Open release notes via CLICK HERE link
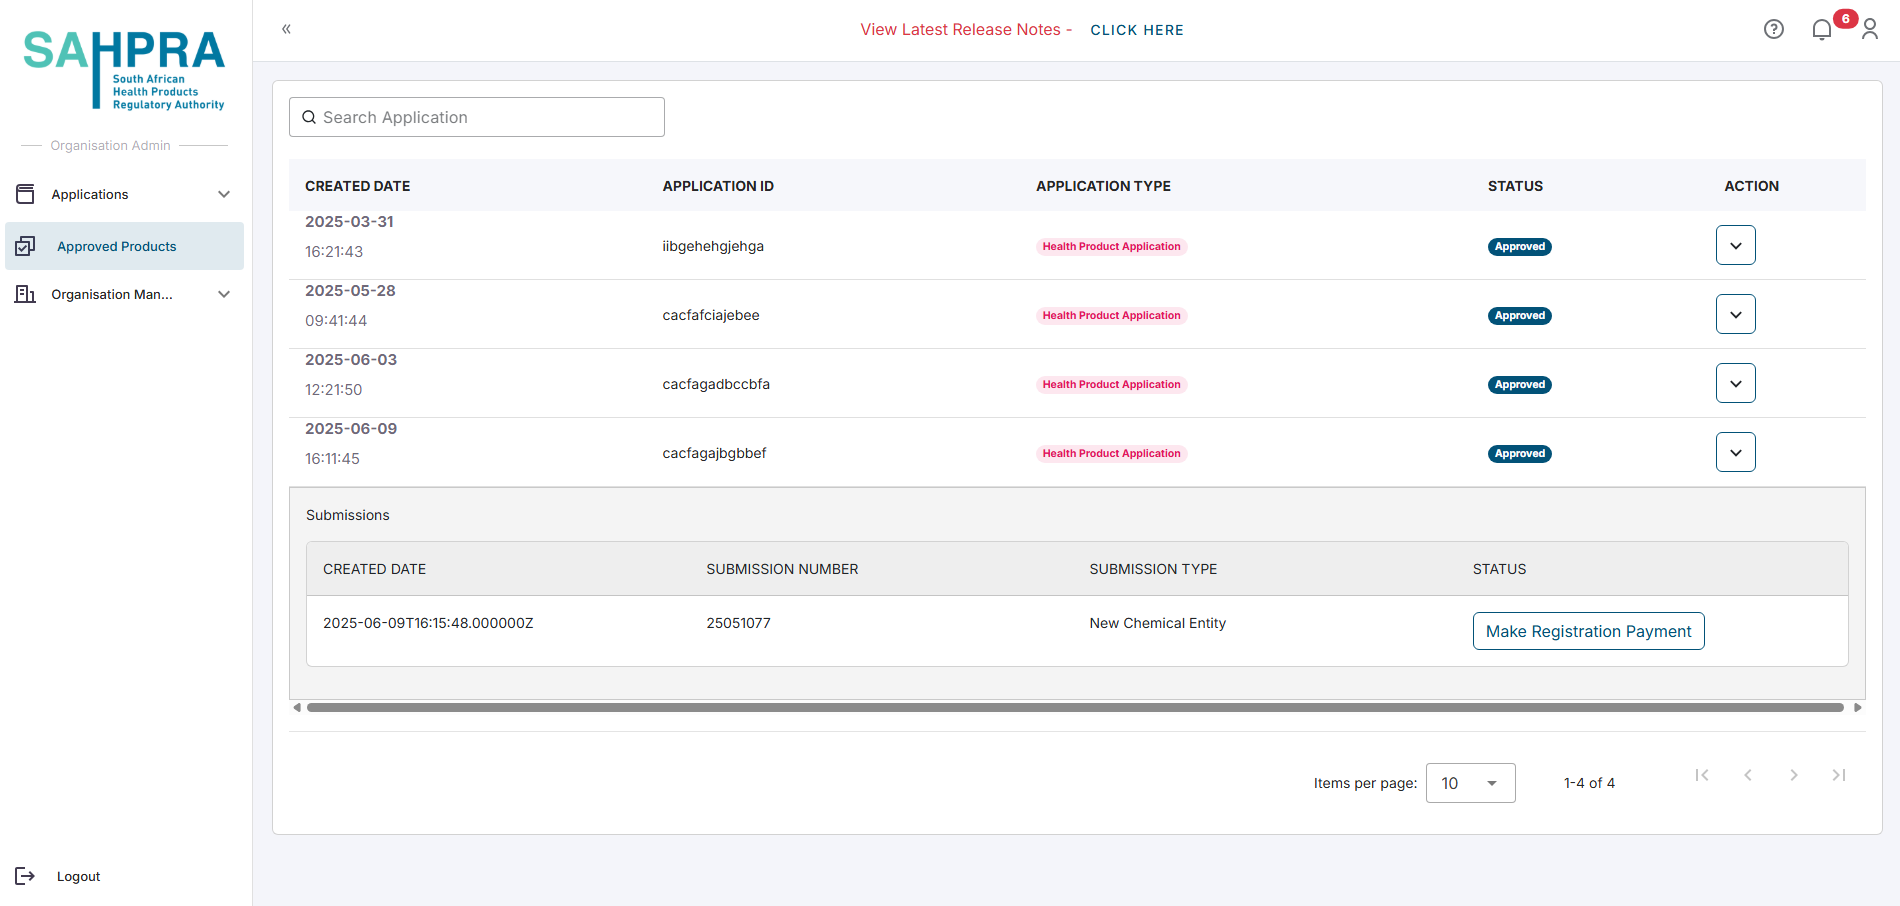 pos(1136,30)
